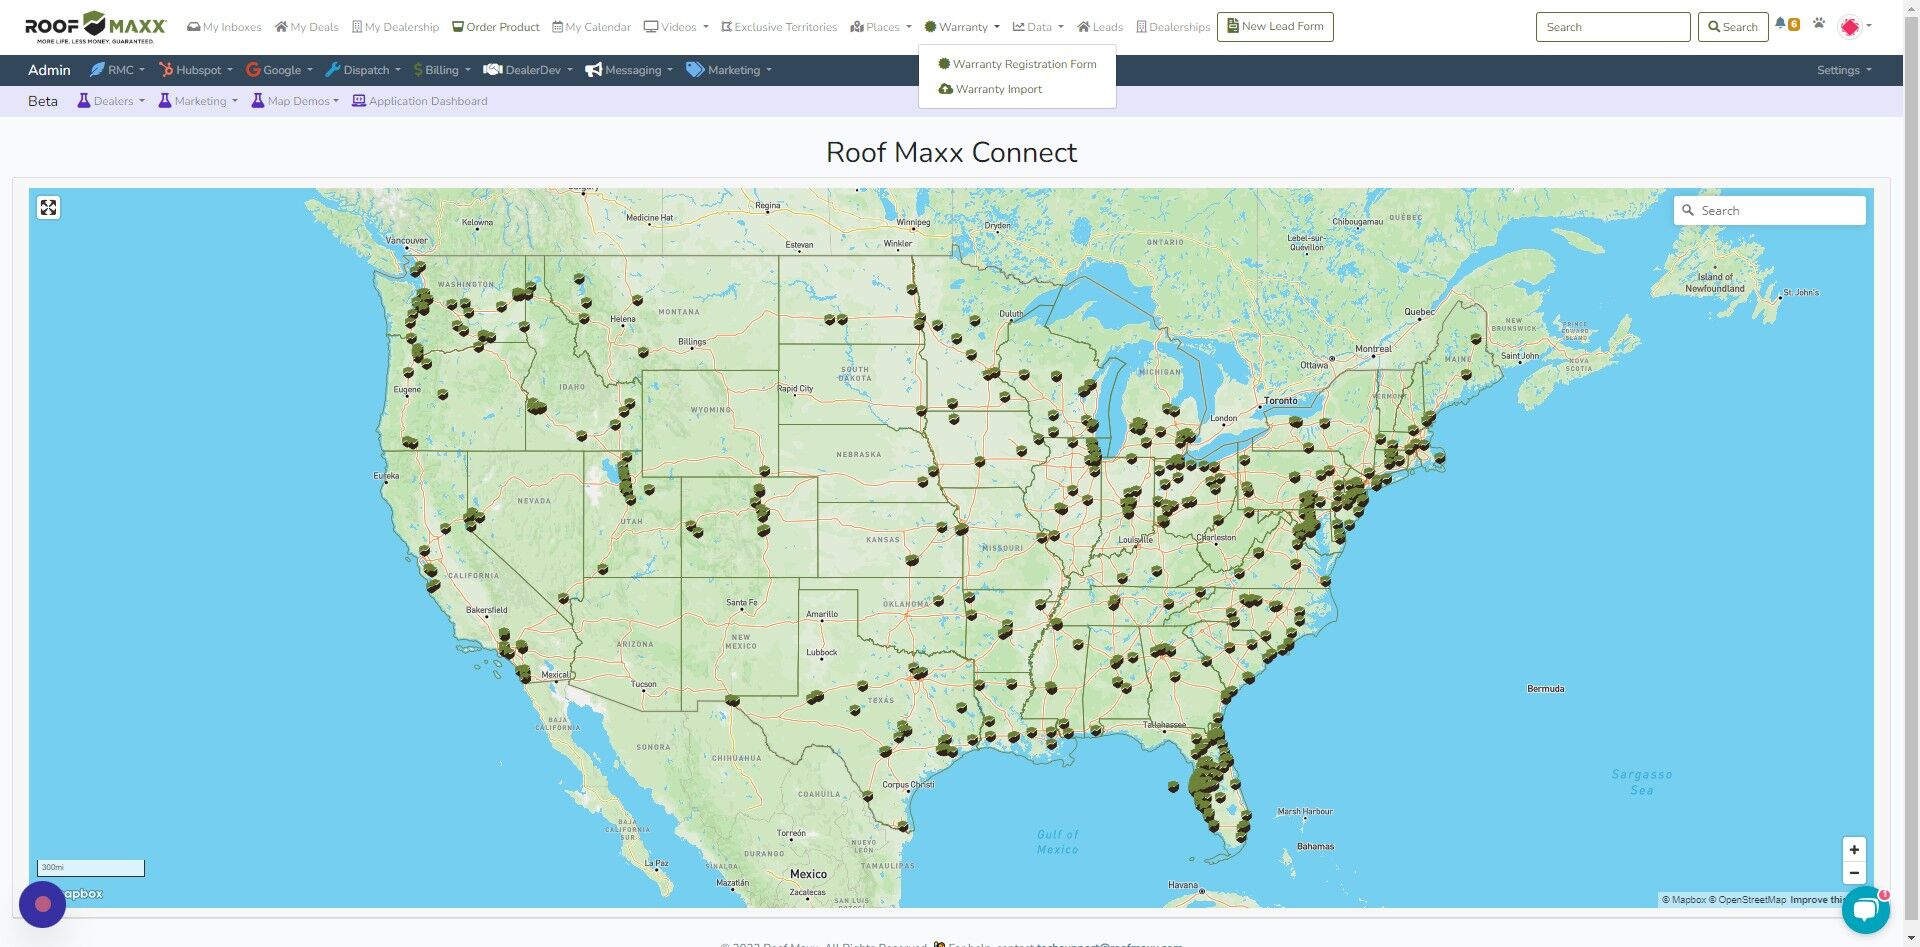Select Warranty Import option

tap(990, 89)
